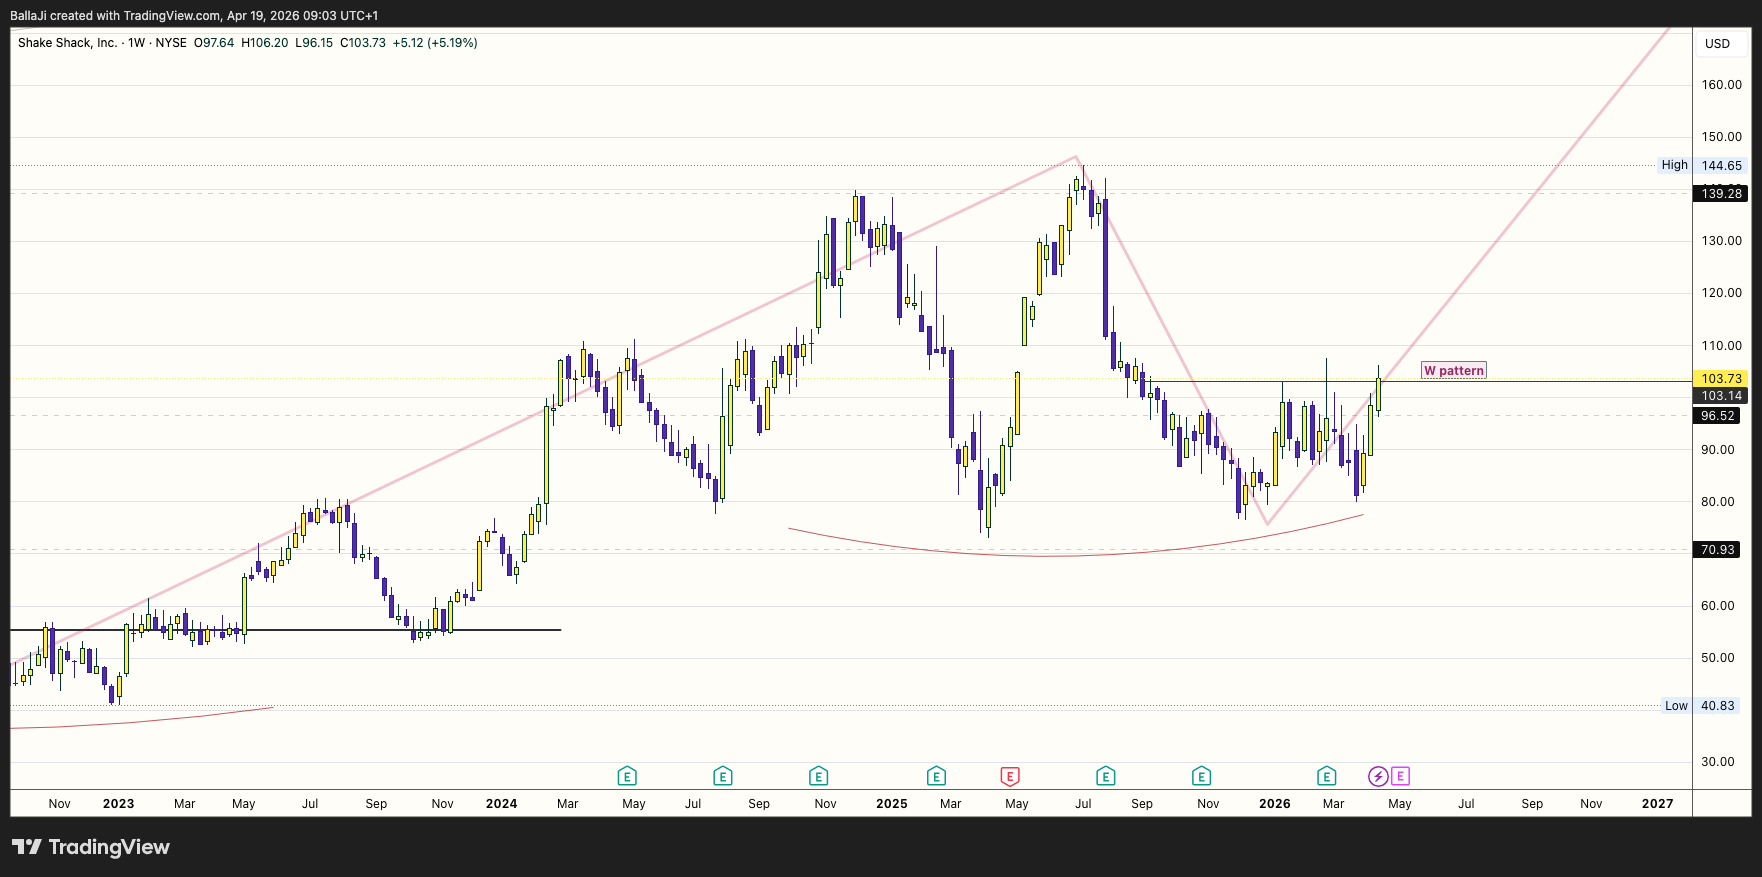Click the 1W interval in the chart legend
The image size is (1762, 877).
[x=137, y=43]
